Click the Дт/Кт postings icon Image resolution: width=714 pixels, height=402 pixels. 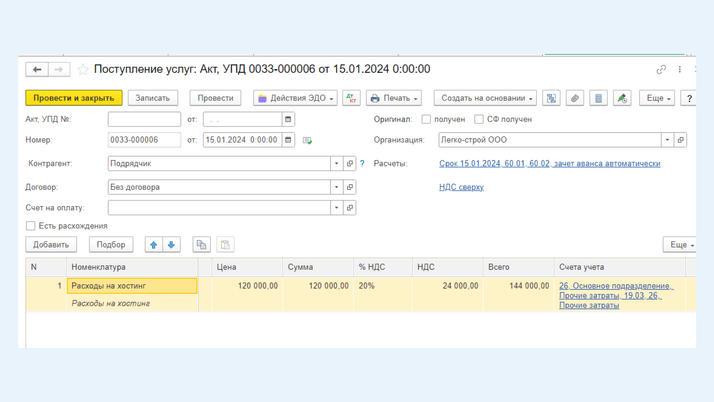(351, 98)
